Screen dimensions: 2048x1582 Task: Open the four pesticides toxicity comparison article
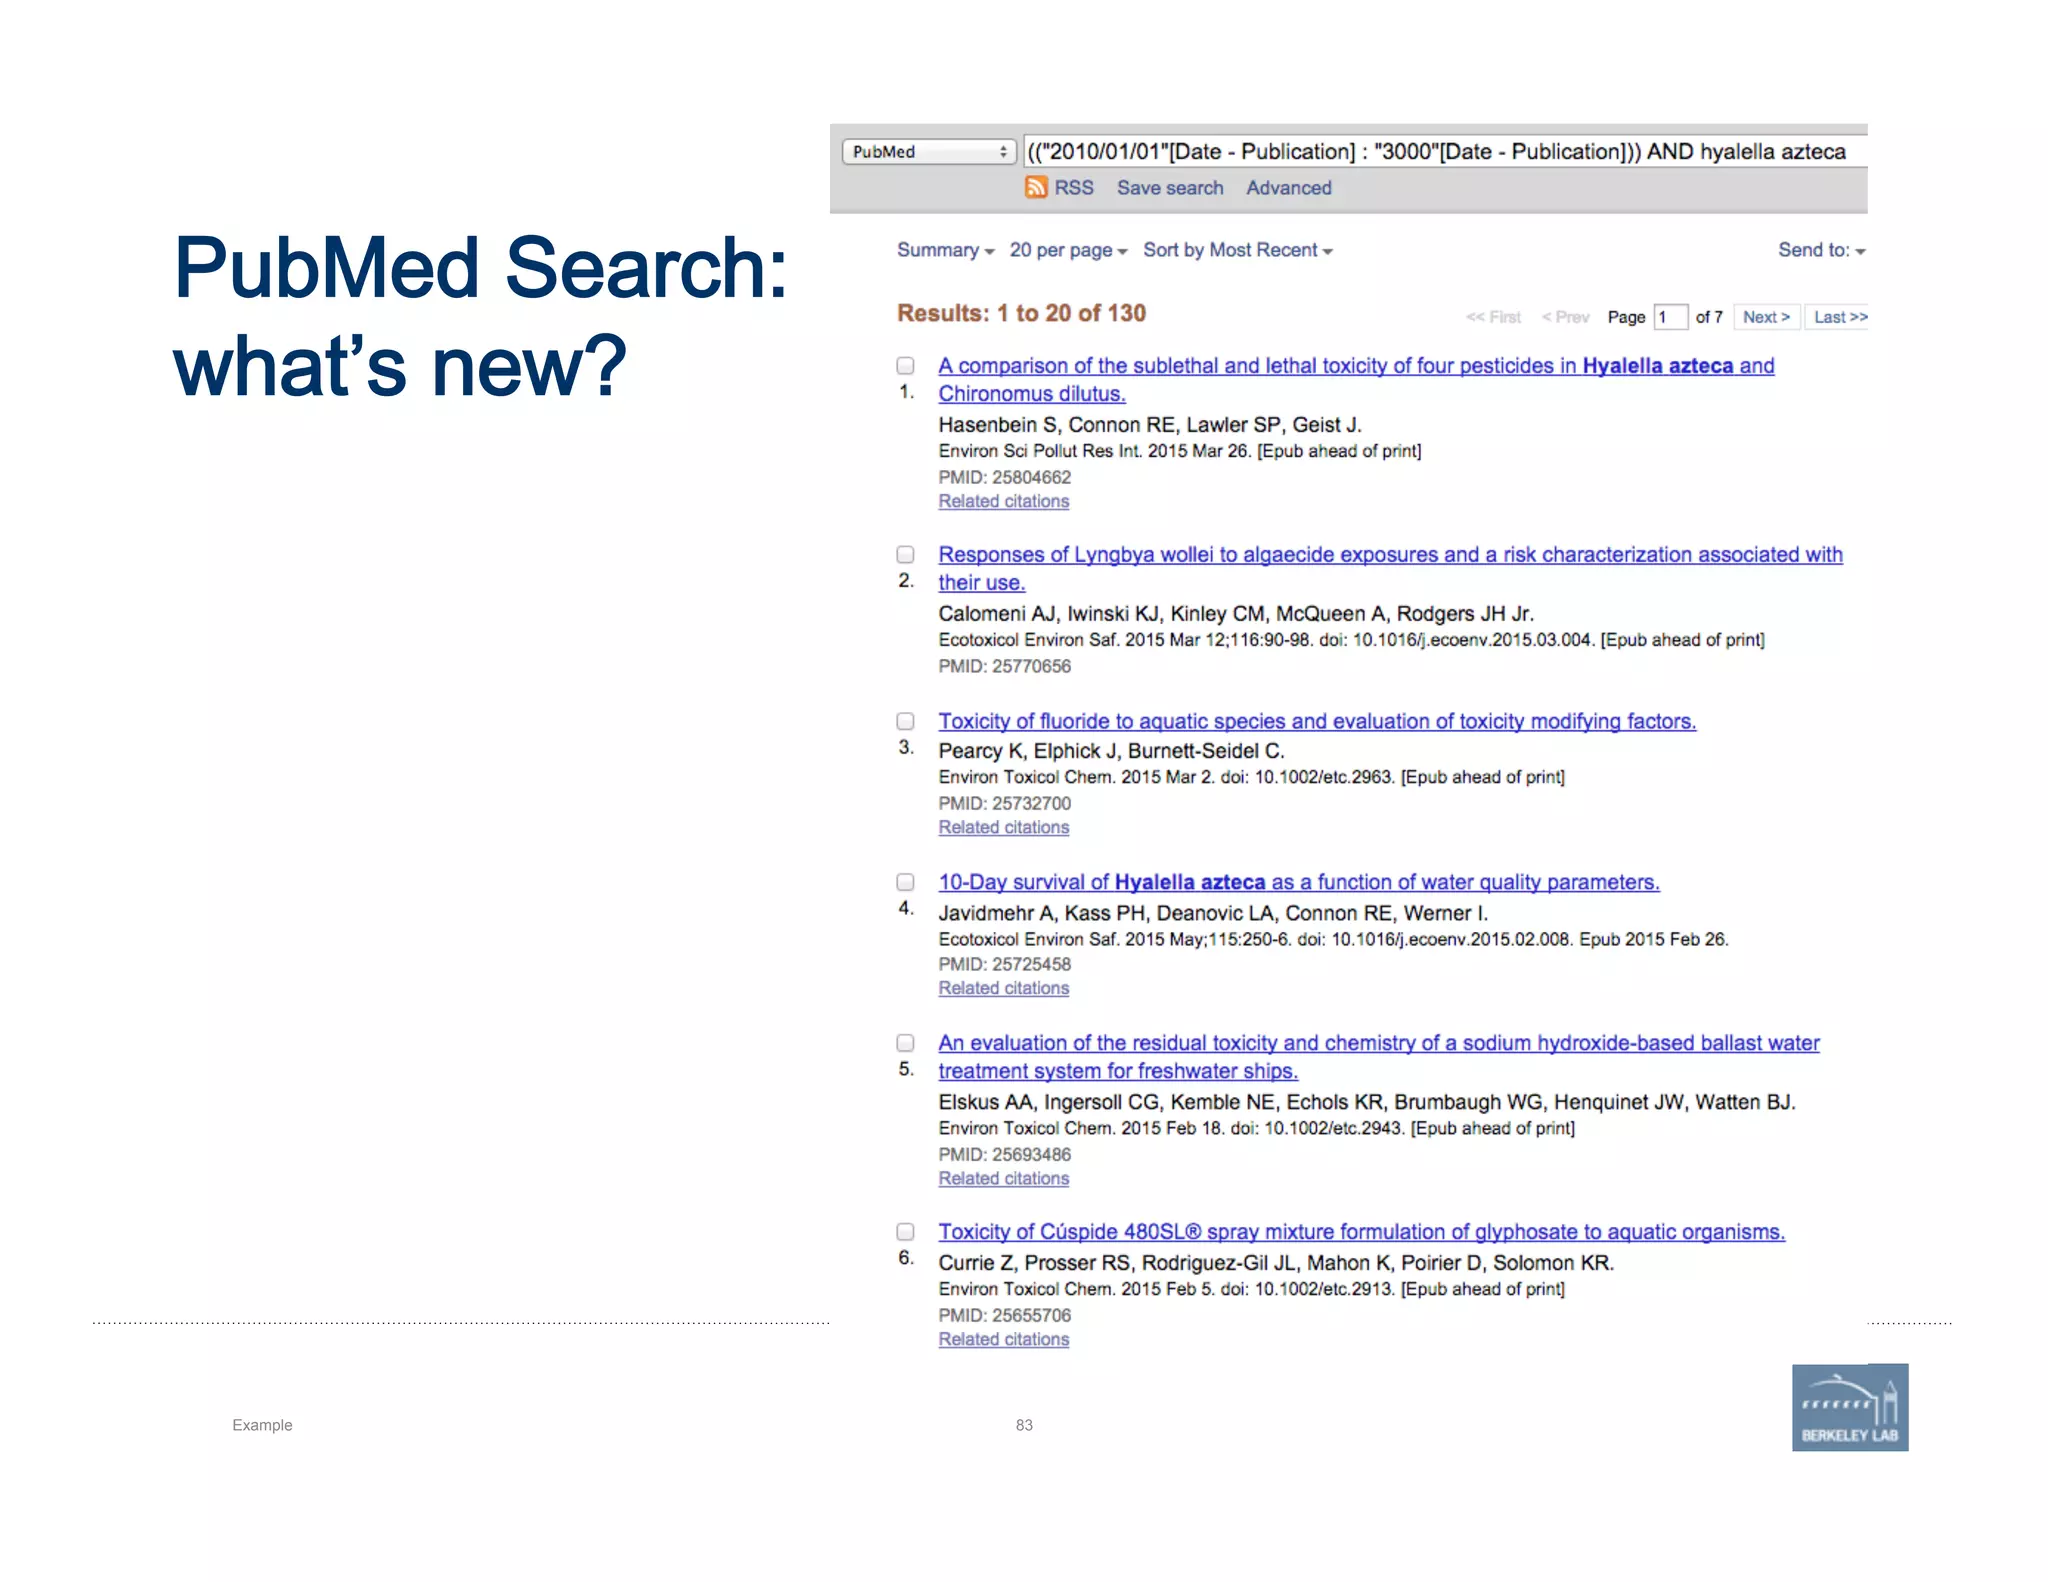tap(1356, 380)
